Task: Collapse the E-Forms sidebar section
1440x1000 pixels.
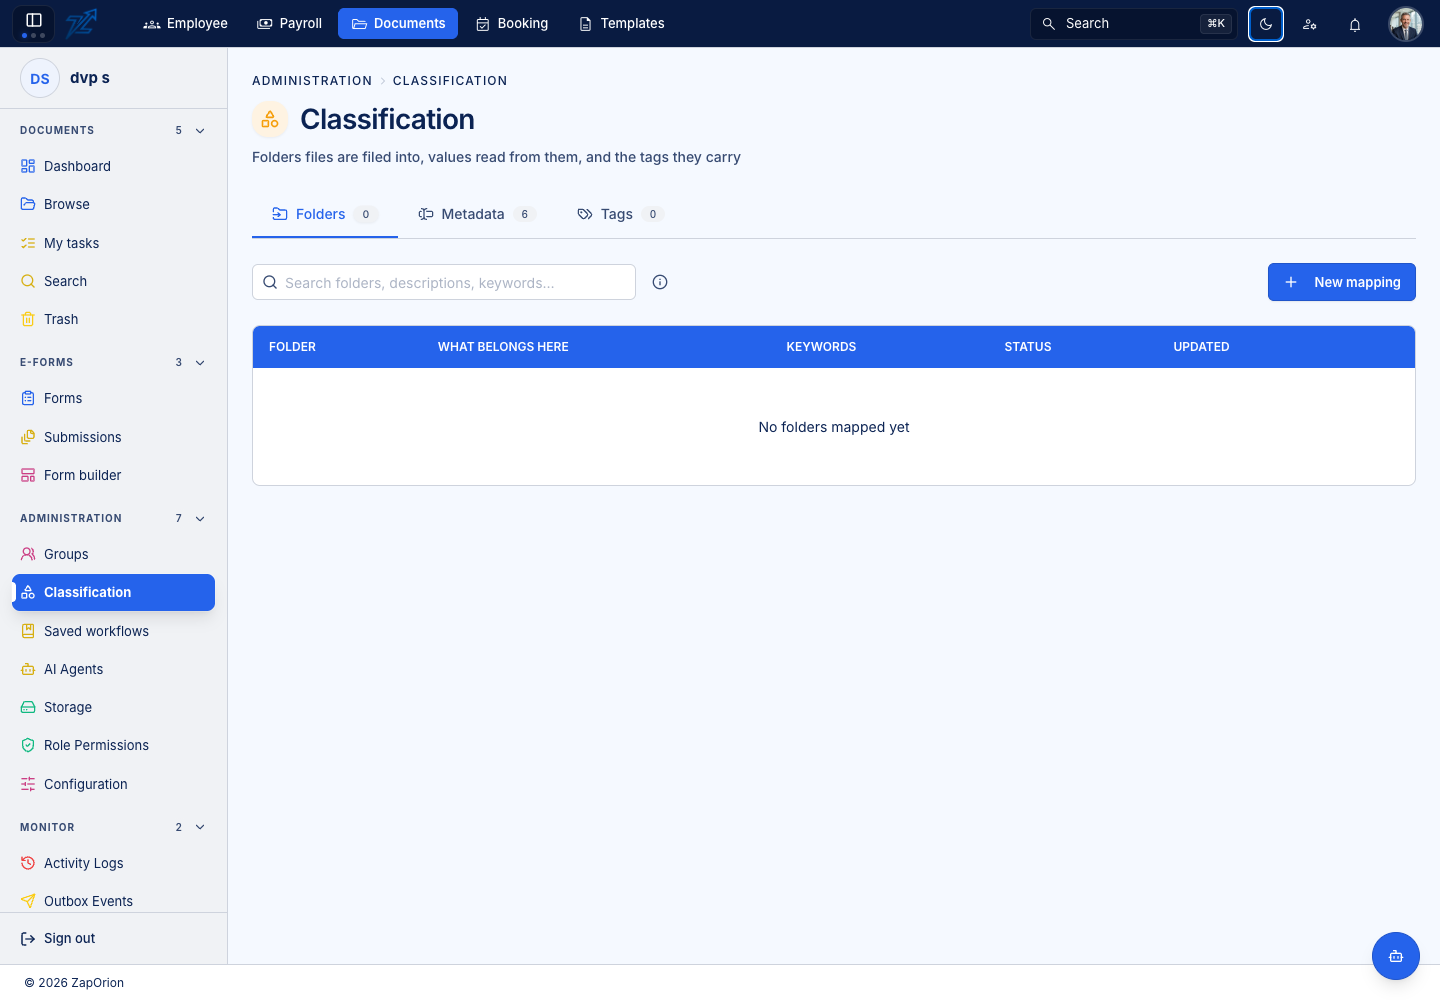Action: [200, 363]
